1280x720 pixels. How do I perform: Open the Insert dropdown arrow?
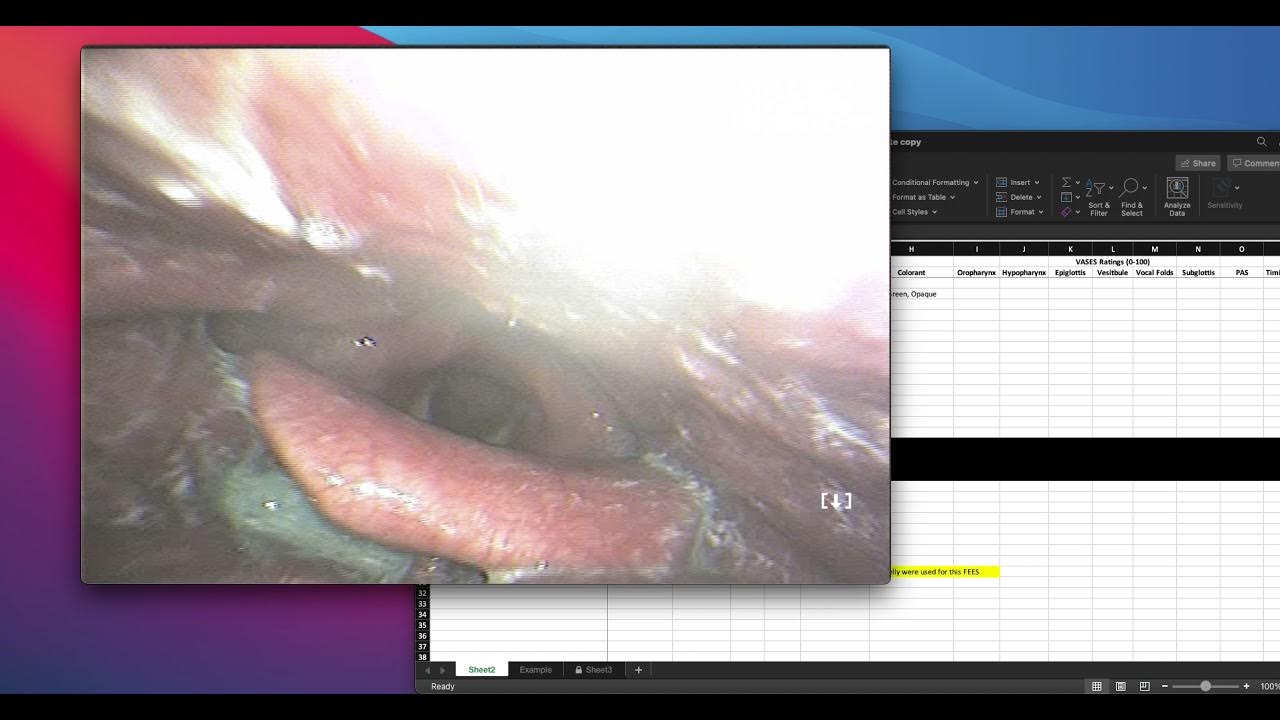tap(1037, 183)
